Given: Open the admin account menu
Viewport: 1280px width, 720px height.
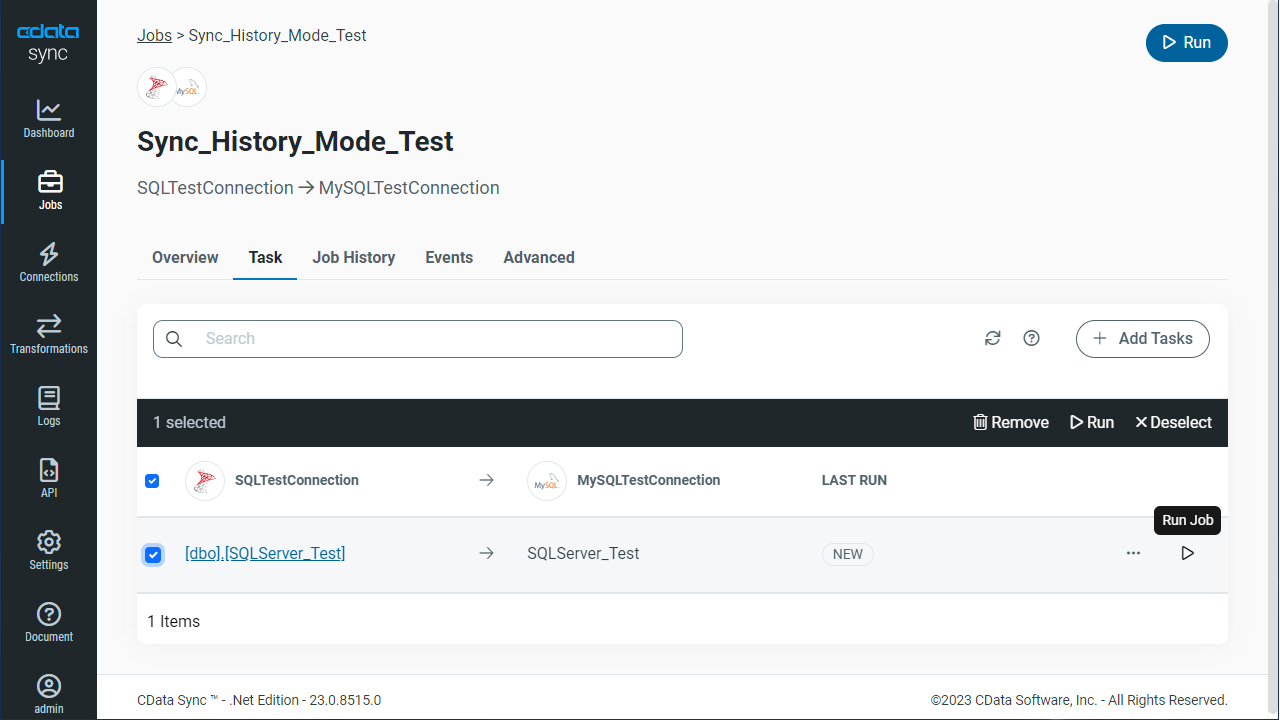Looking at the screenshot, I should [48, 692].
